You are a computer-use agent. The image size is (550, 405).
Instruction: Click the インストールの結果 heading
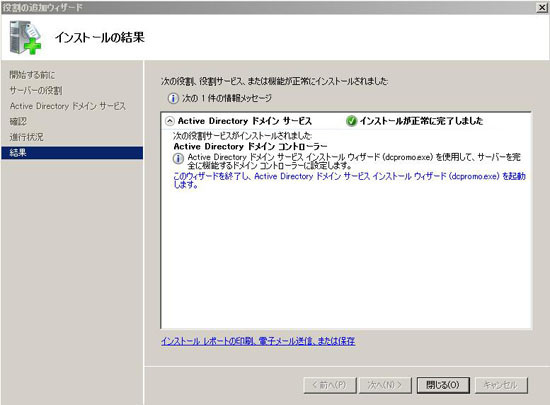pyautogui.click(x=100, y=38)
